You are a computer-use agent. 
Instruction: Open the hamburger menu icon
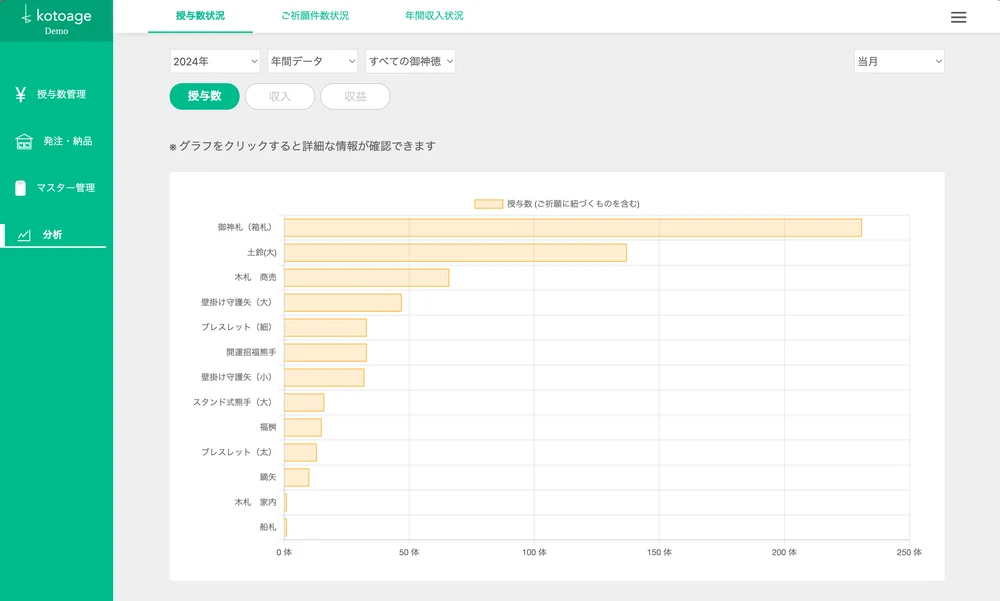[958, 17]
